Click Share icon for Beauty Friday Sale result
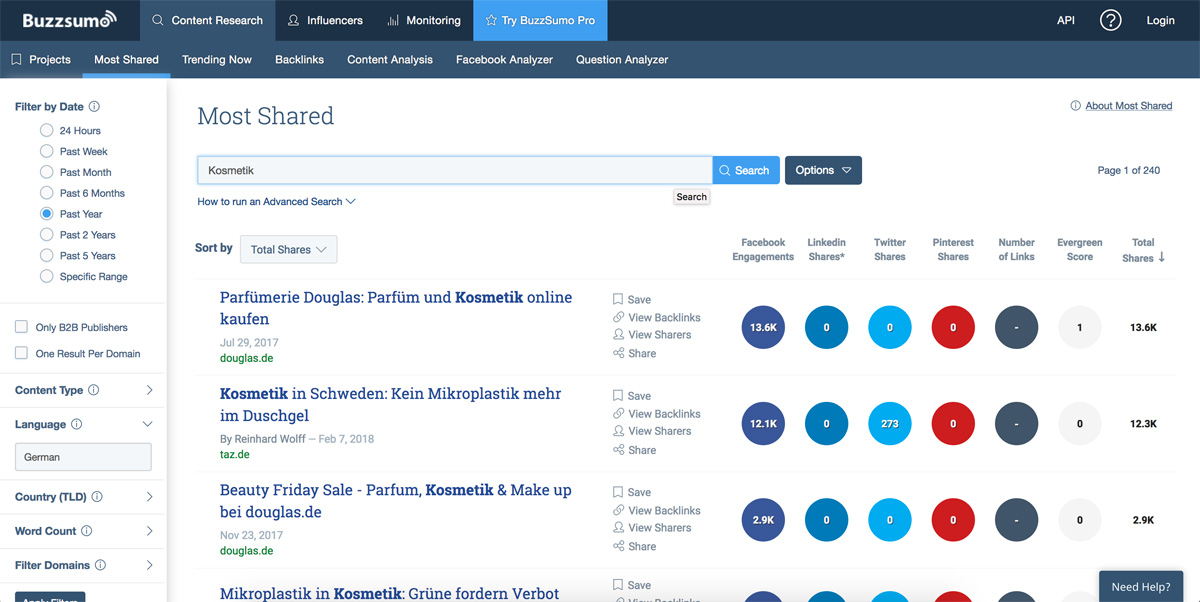The width and height of the screenshot is (1200, 602). pos(618,546)
